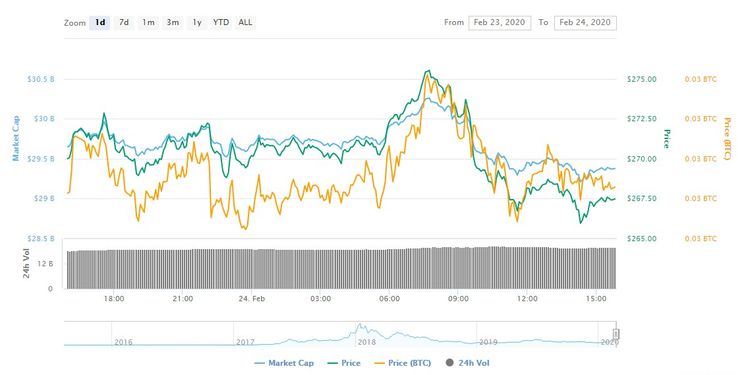Click the grey 24h Vol legend circle

click(x=449, y=364)
